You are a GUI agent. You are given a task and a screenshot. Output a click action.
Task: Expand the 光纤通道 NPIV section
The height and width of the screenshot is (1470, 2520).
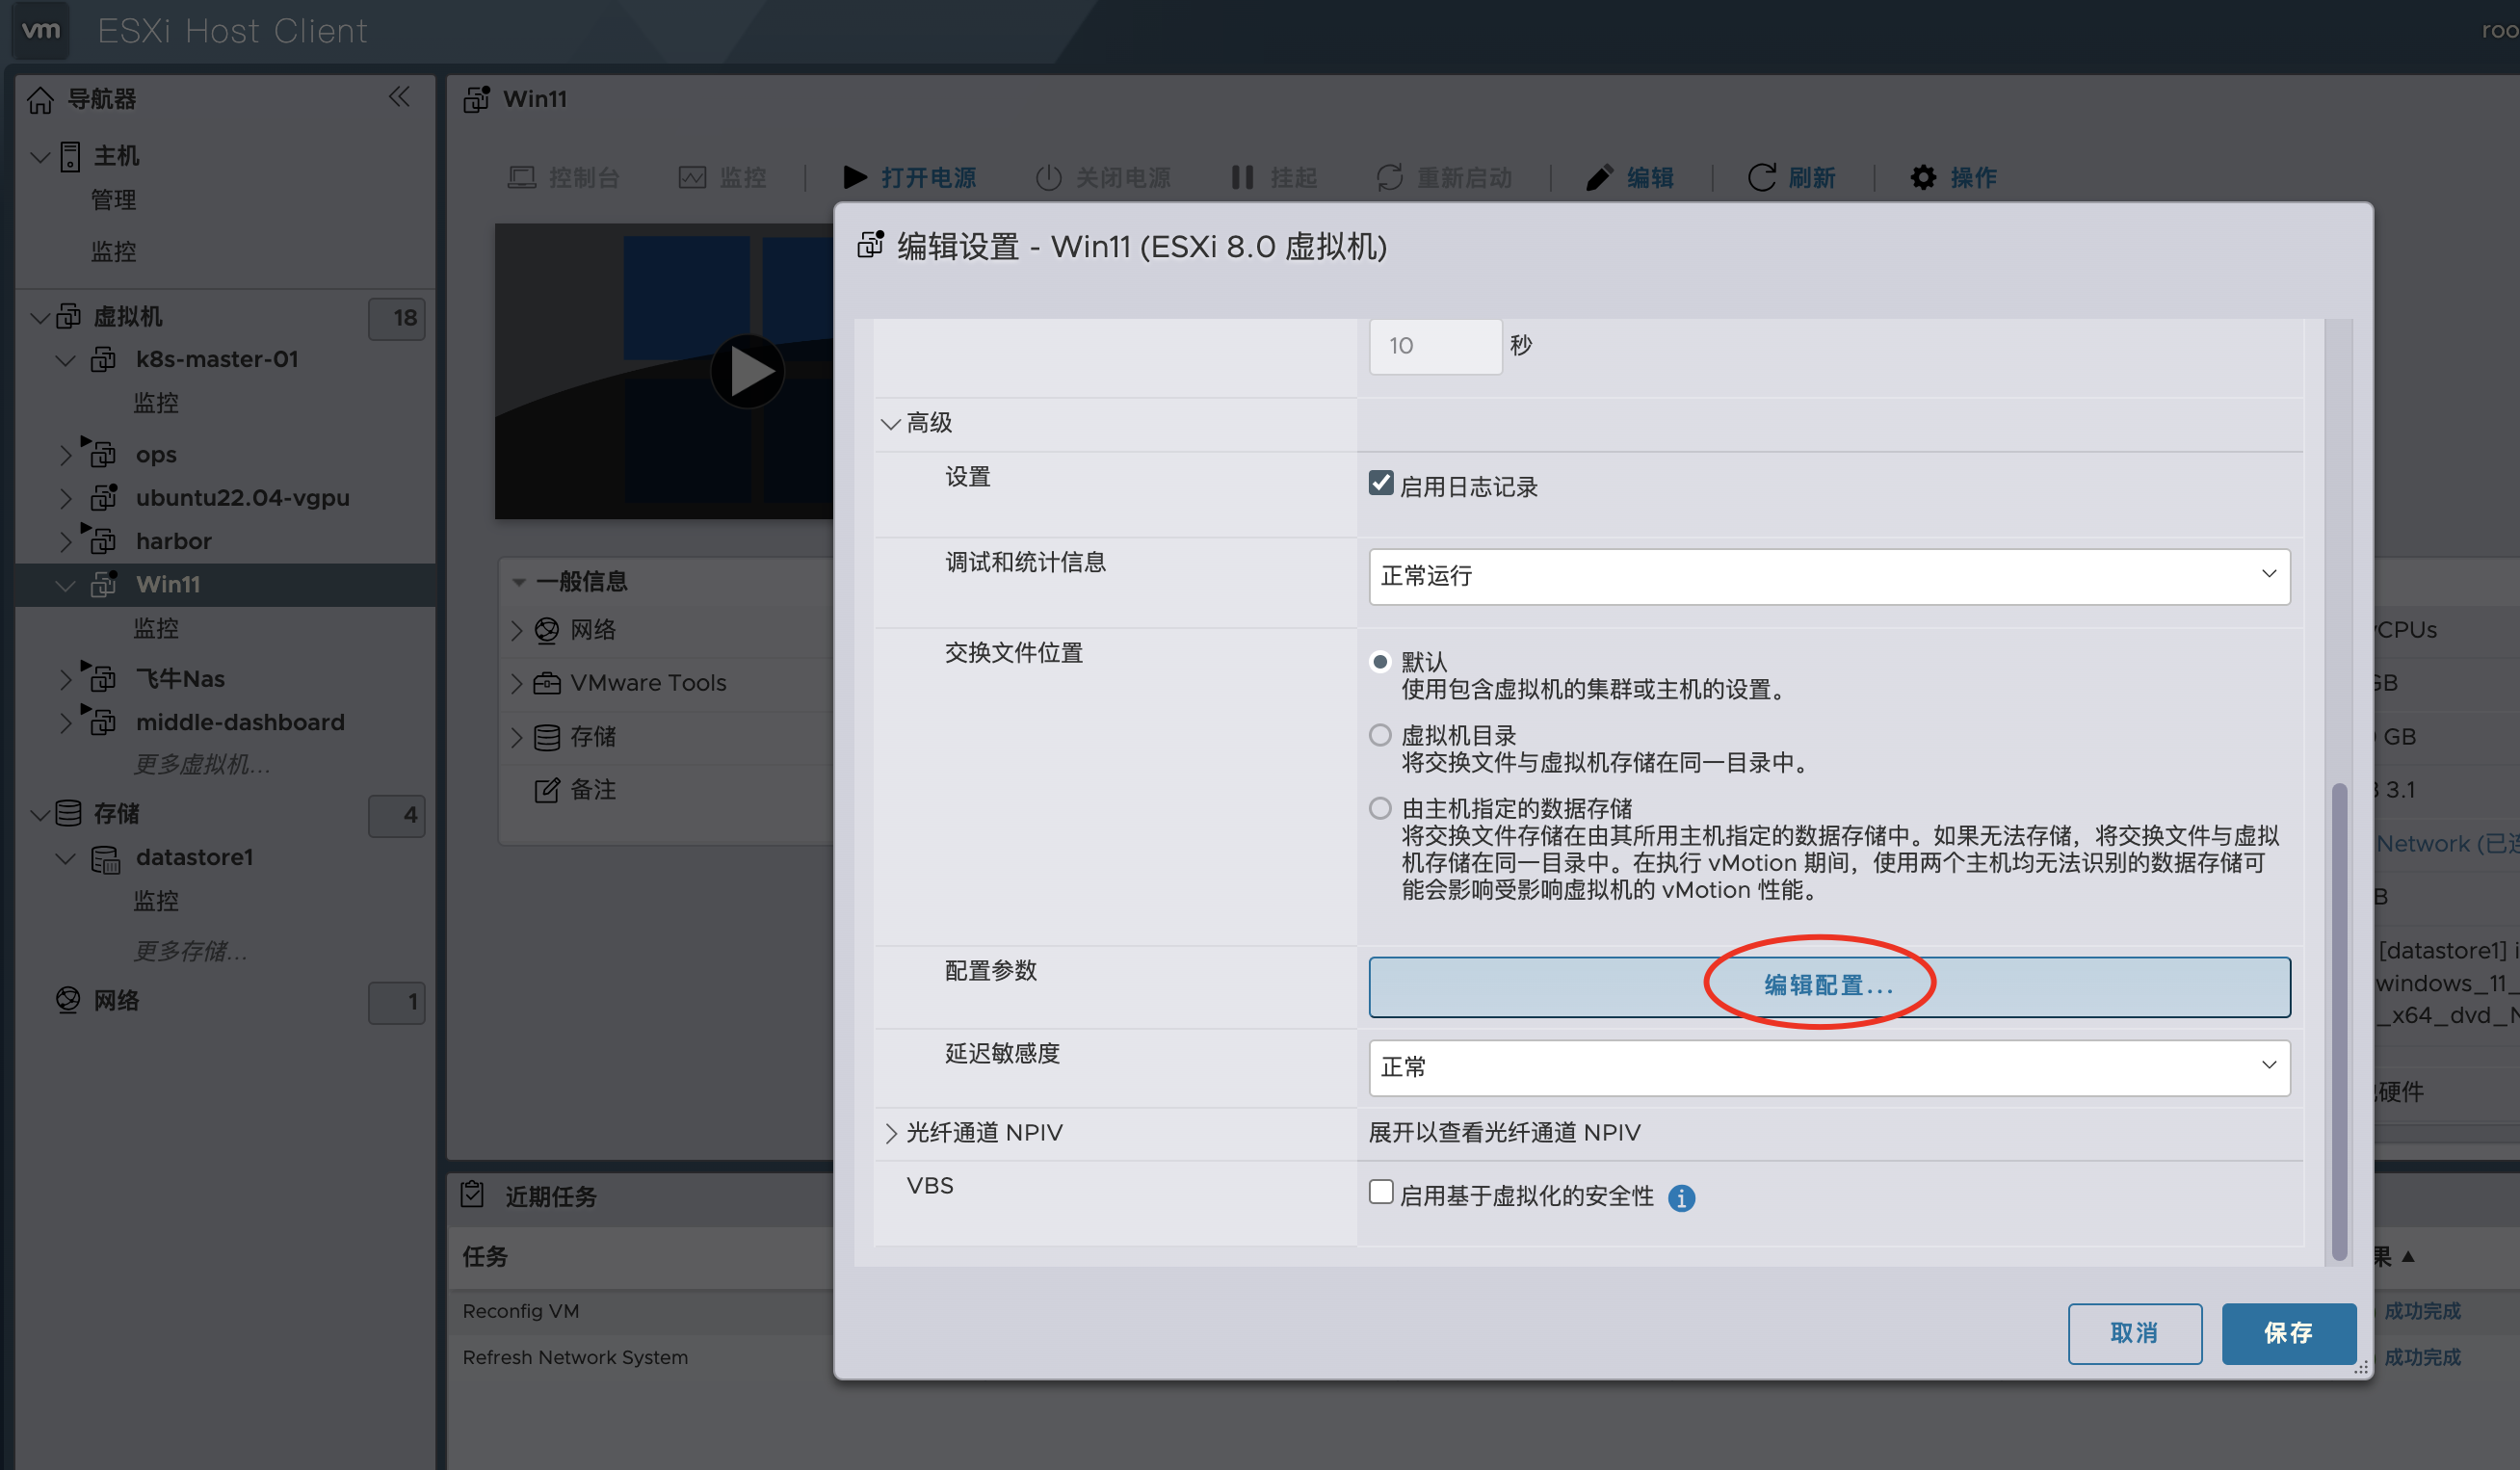[x=890, y=1132]
